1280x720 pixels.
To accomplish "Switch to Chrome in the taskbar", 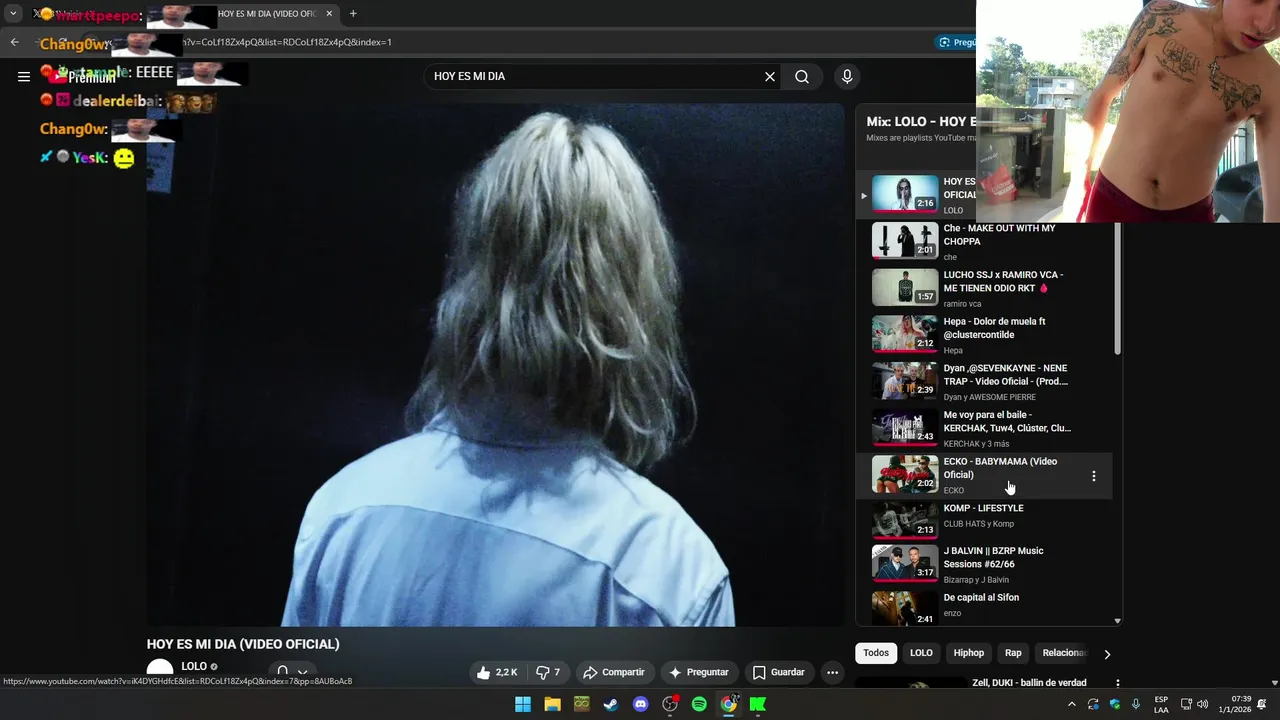I will tap(729, 704).
